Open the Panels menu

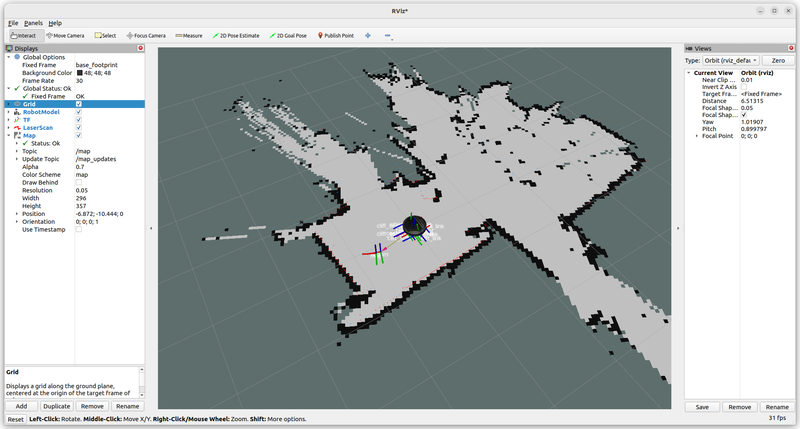pyautogui.click(x=33, y=22)
